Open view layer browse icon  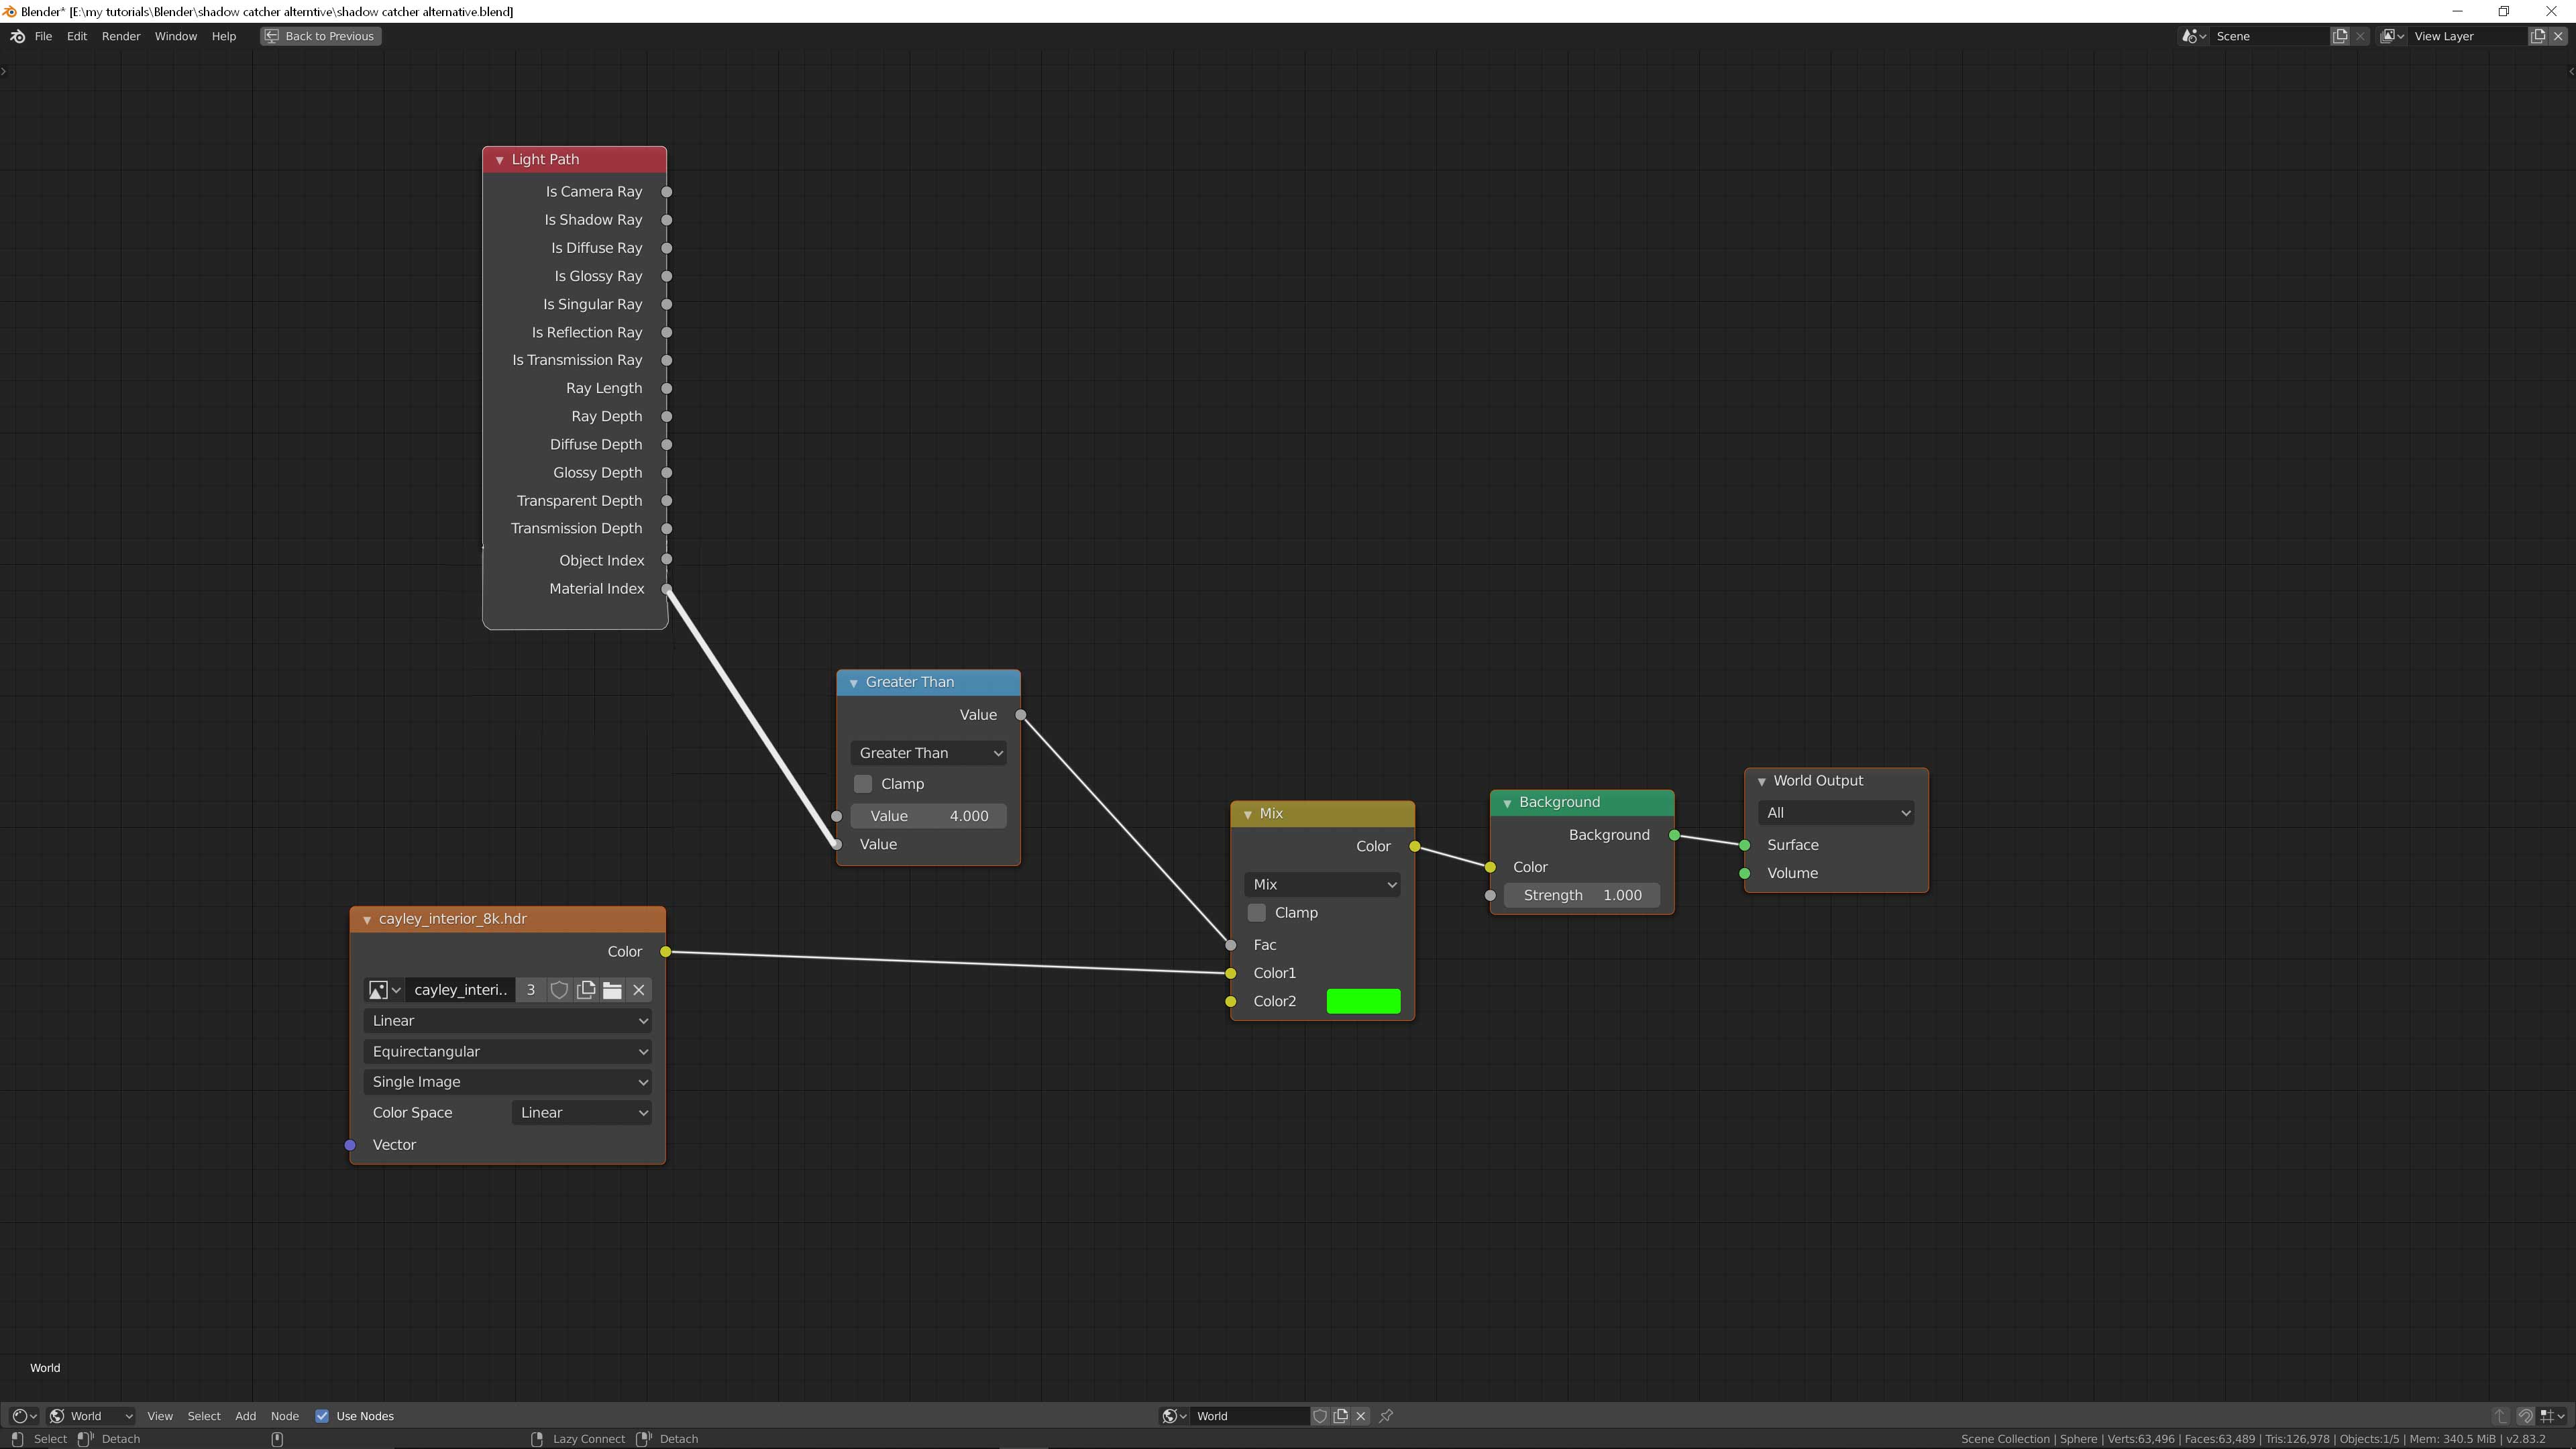tap(2392, 36)
